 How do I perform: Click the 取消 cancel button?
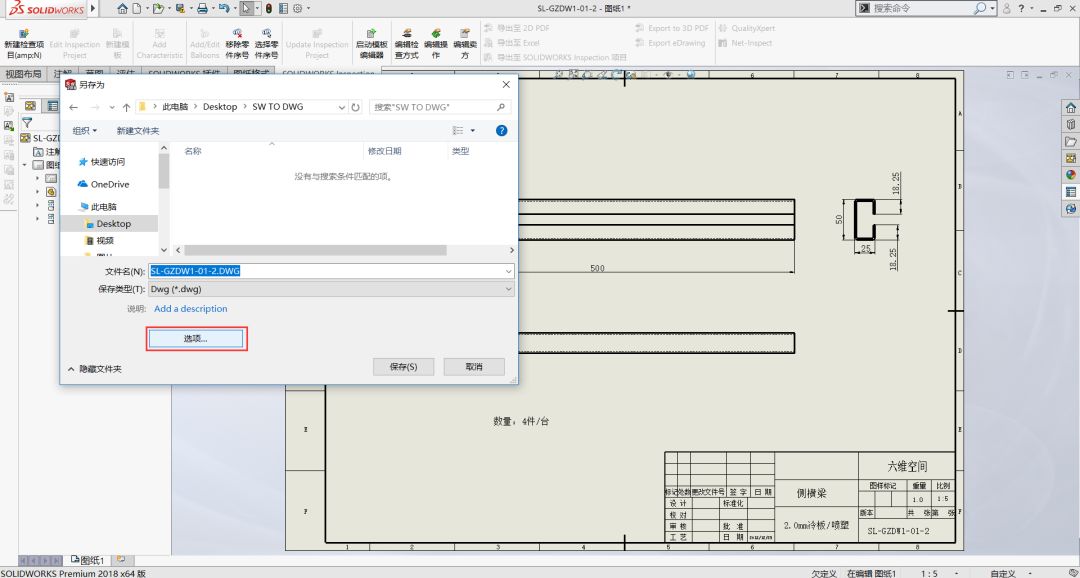tap(474, 367)
